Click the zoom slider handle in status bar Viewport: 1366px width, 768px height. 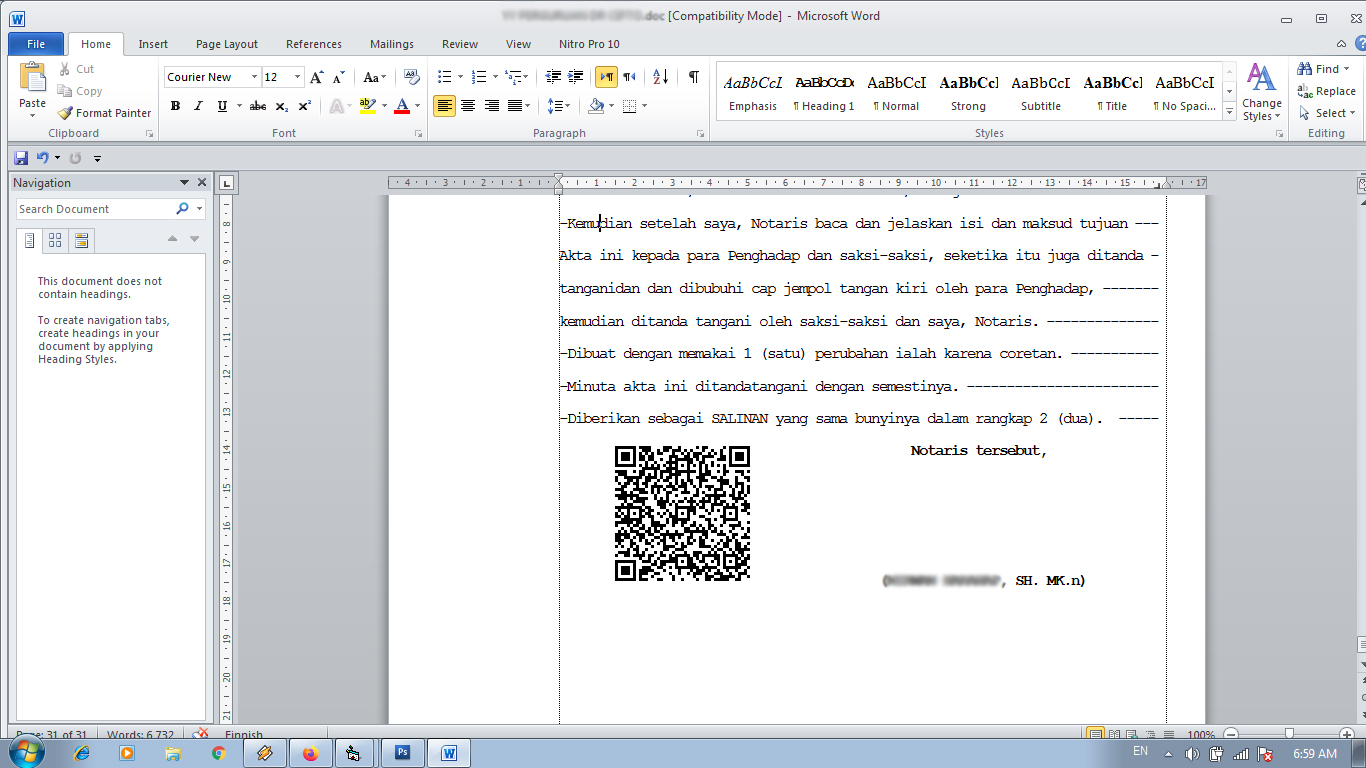[x=1289, y=734]
